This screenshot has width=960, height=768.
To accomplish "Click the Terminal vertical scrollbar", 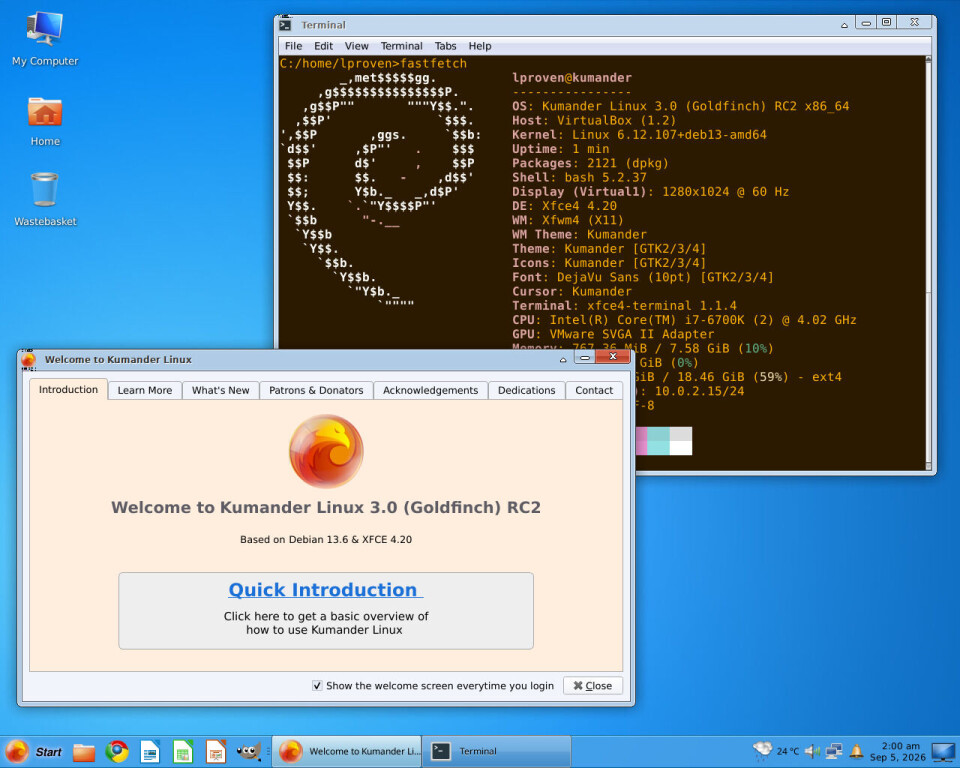I will coord(928,262).
